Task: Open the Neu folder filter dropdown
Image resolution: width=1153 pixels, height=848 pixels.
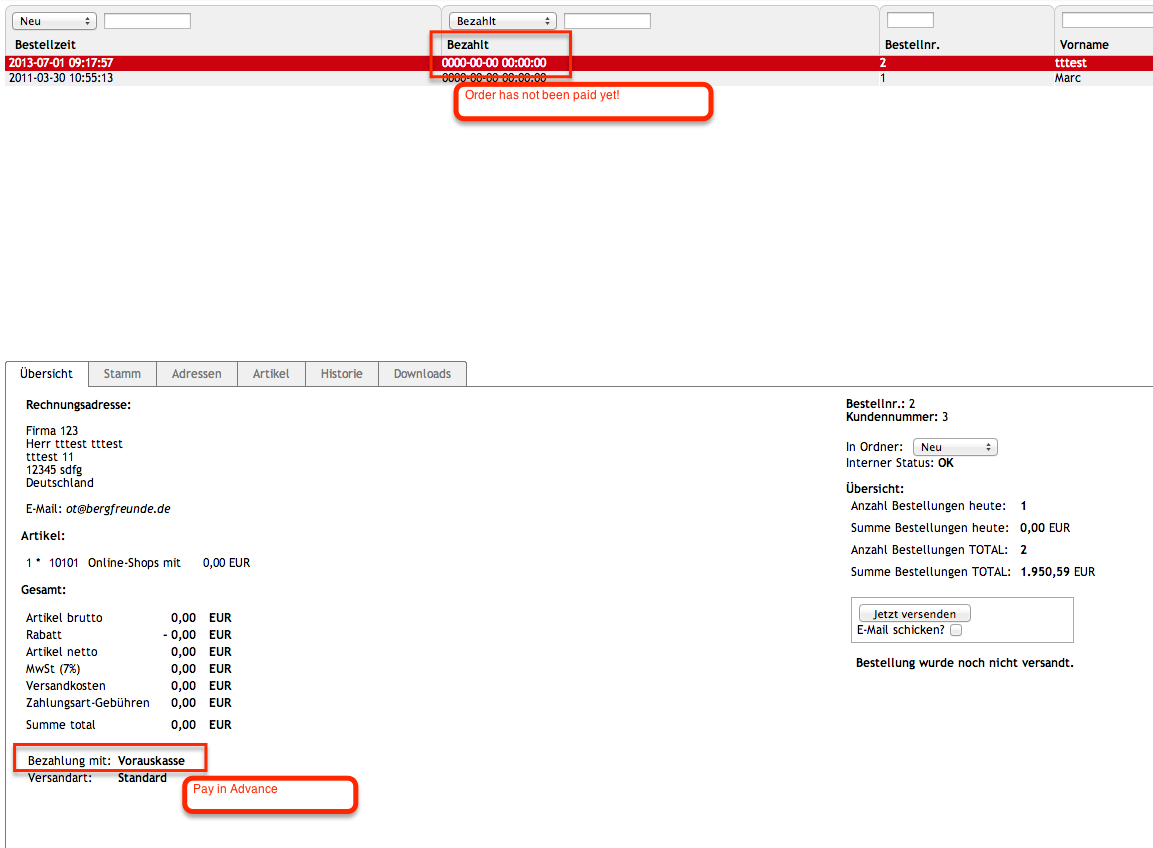Action: (54, 21)
